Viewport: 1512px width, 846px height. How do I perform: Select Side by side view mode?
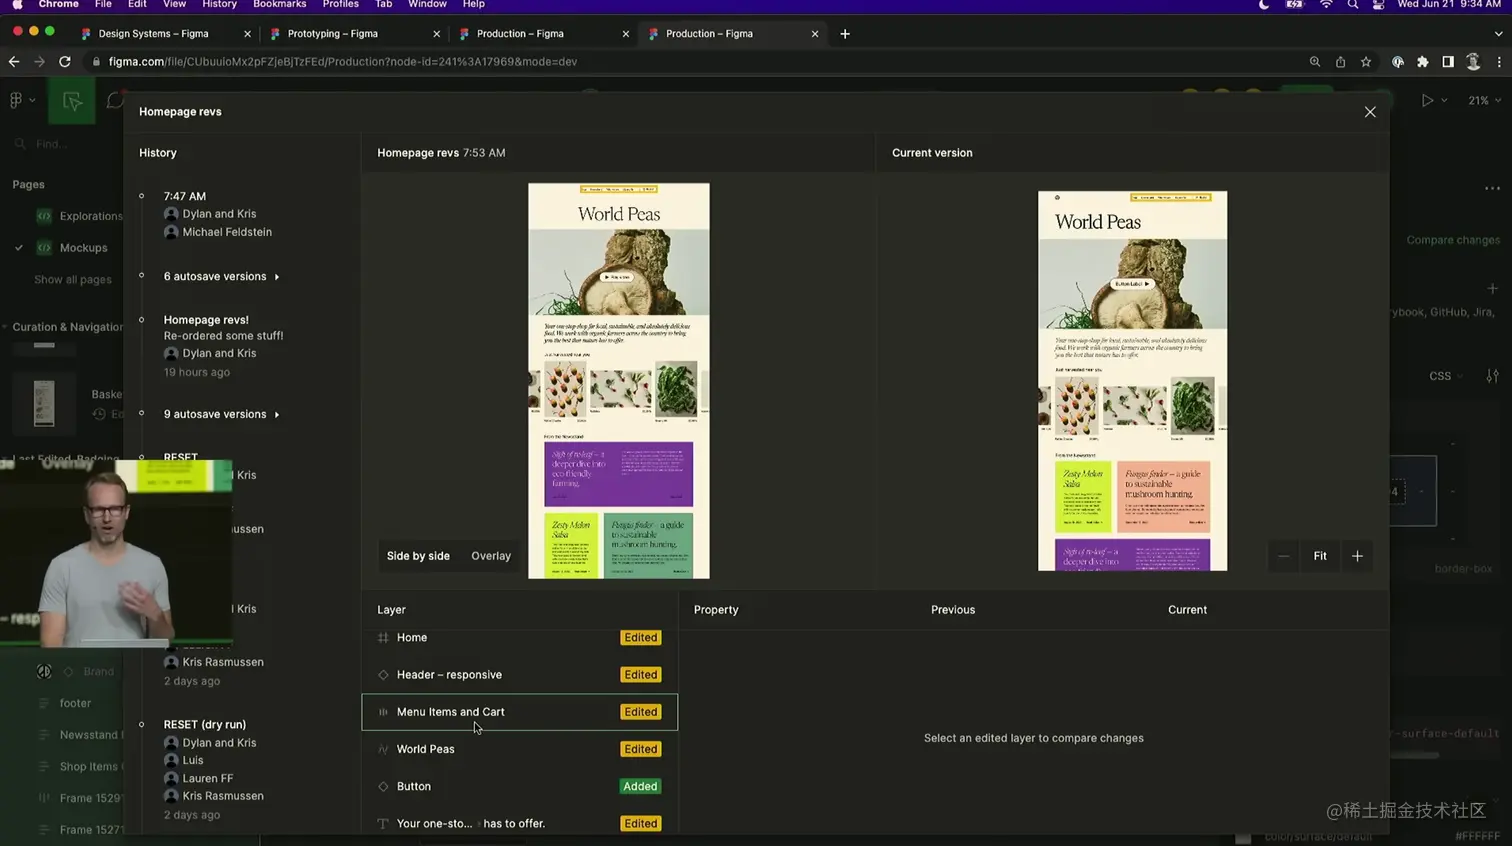[x=418, y=556]
